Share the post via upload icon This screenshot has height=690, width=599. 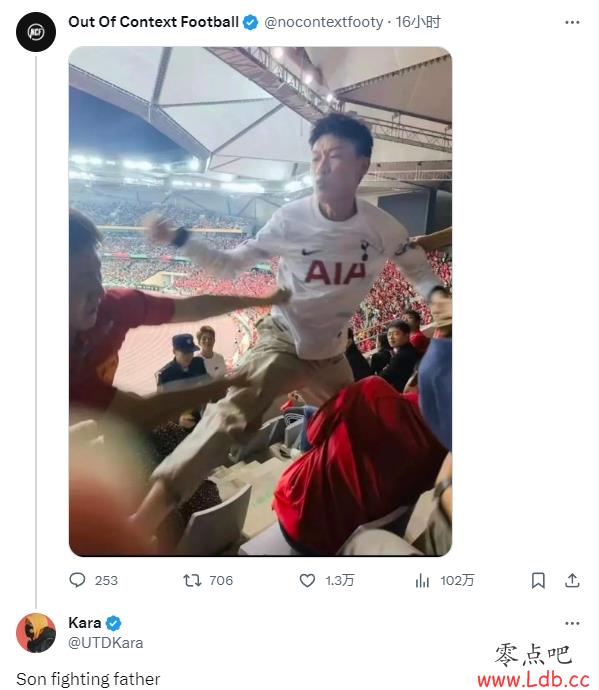pos(572,580)
